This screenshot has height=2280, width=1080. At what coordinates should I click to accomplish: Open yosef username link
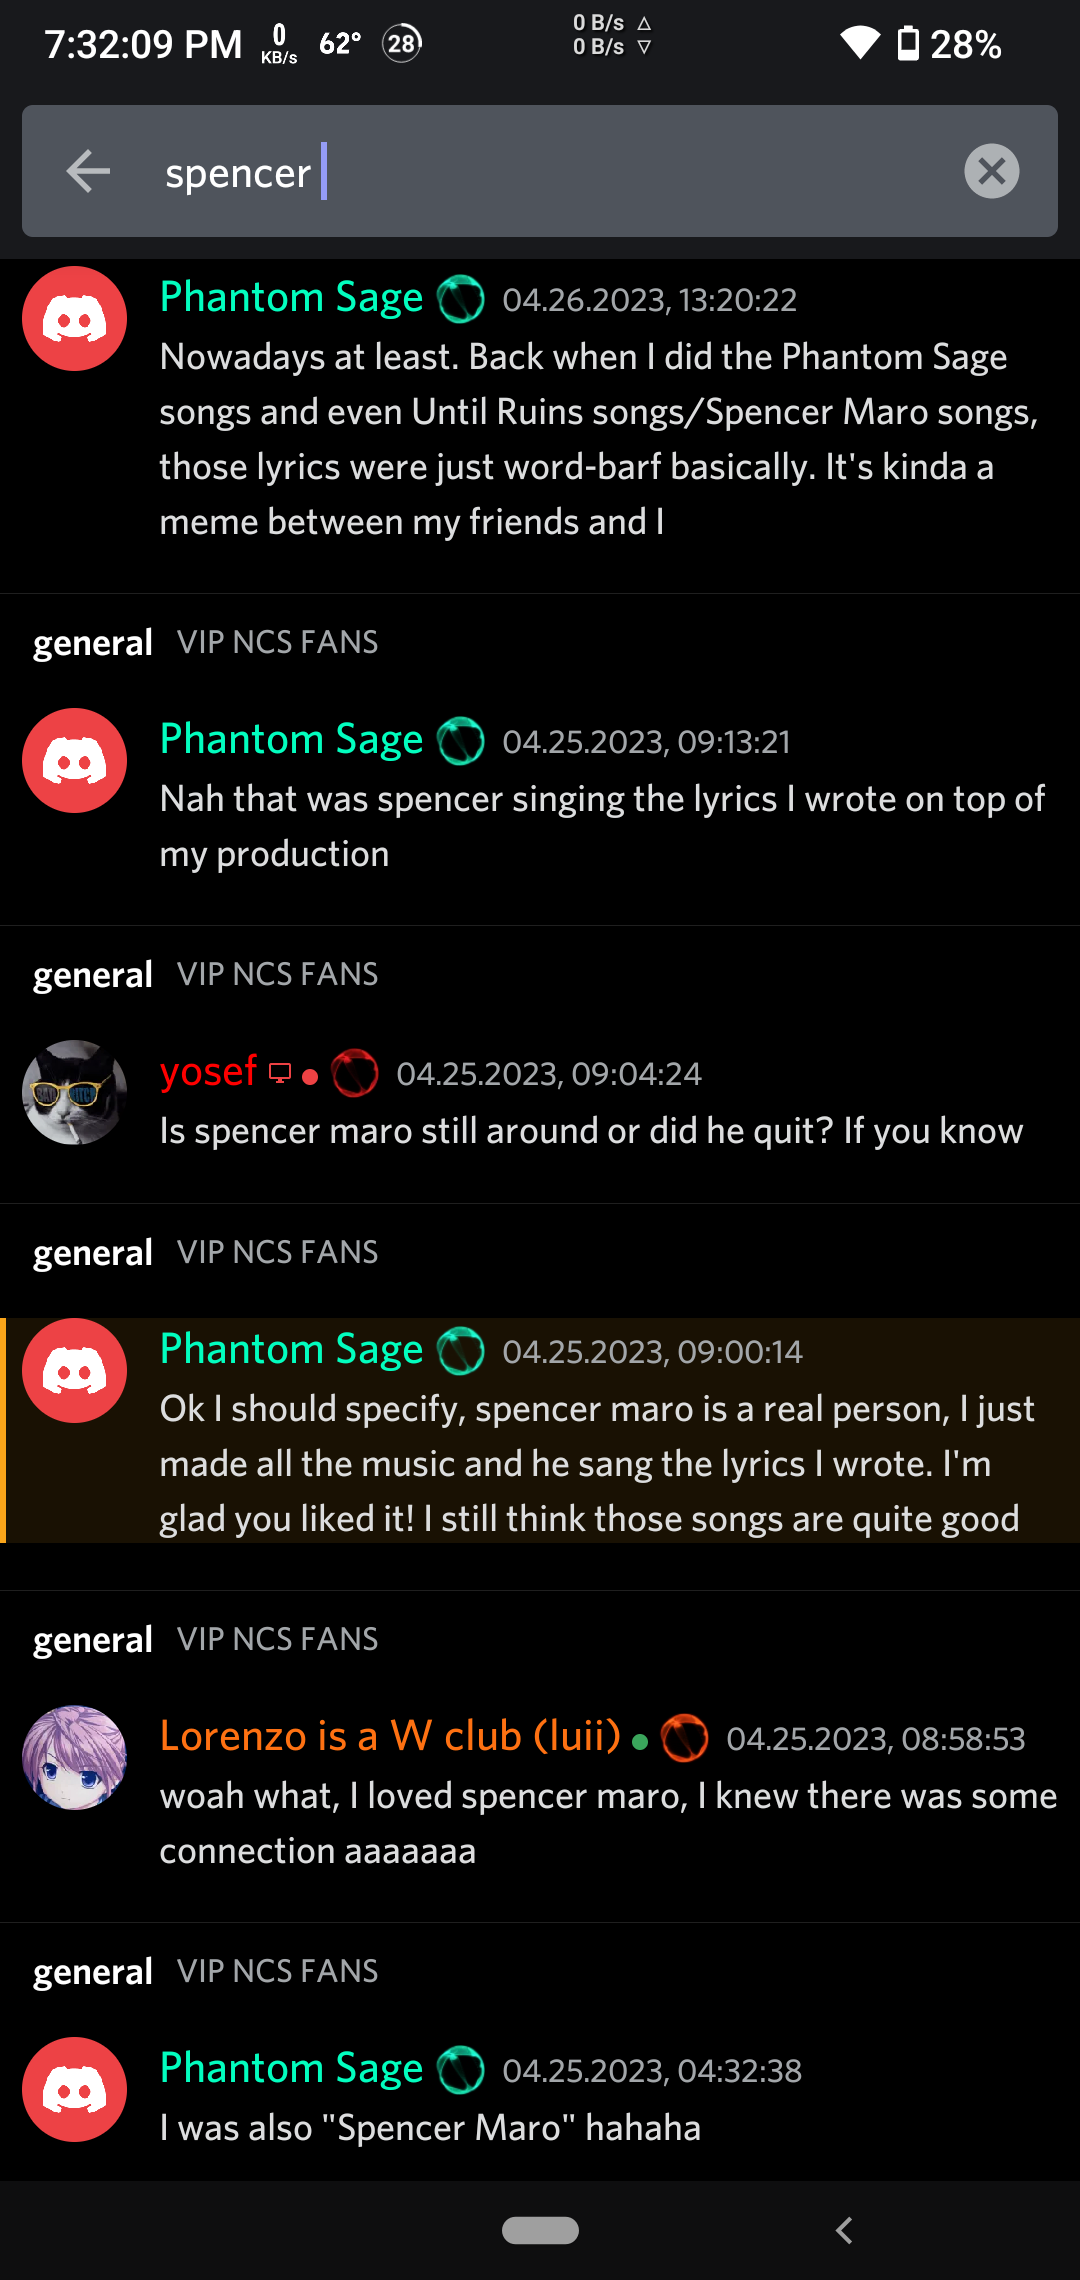(208, 1072)
